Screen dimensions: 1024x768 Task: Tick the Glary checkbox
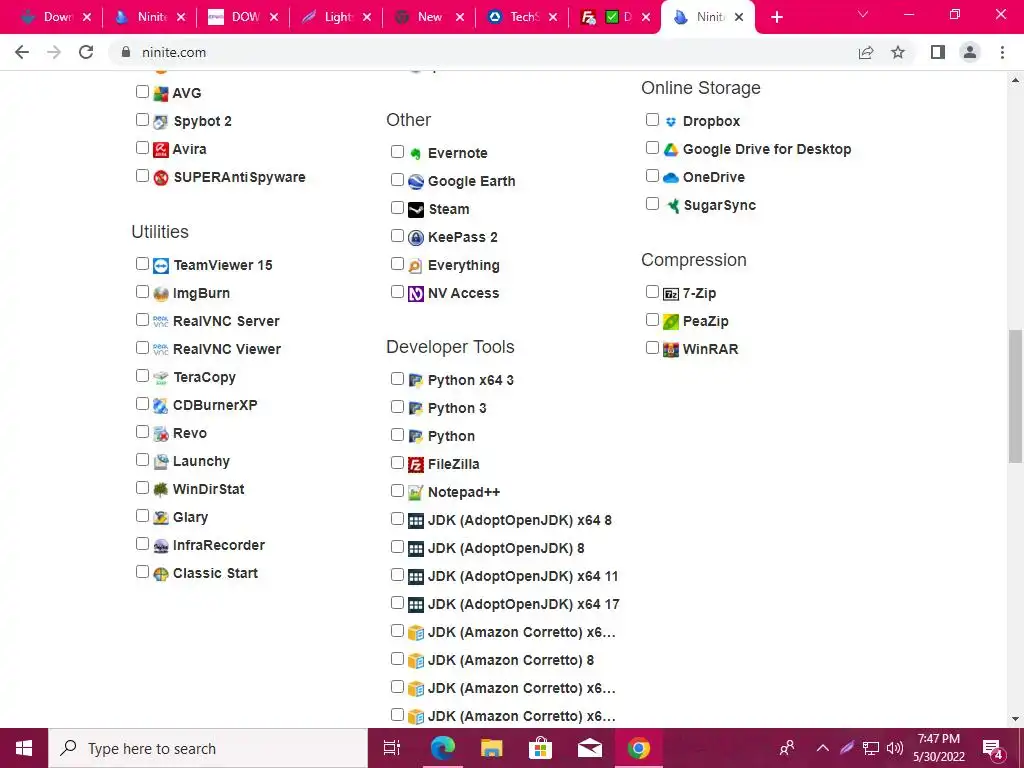(x=142, y=516)
